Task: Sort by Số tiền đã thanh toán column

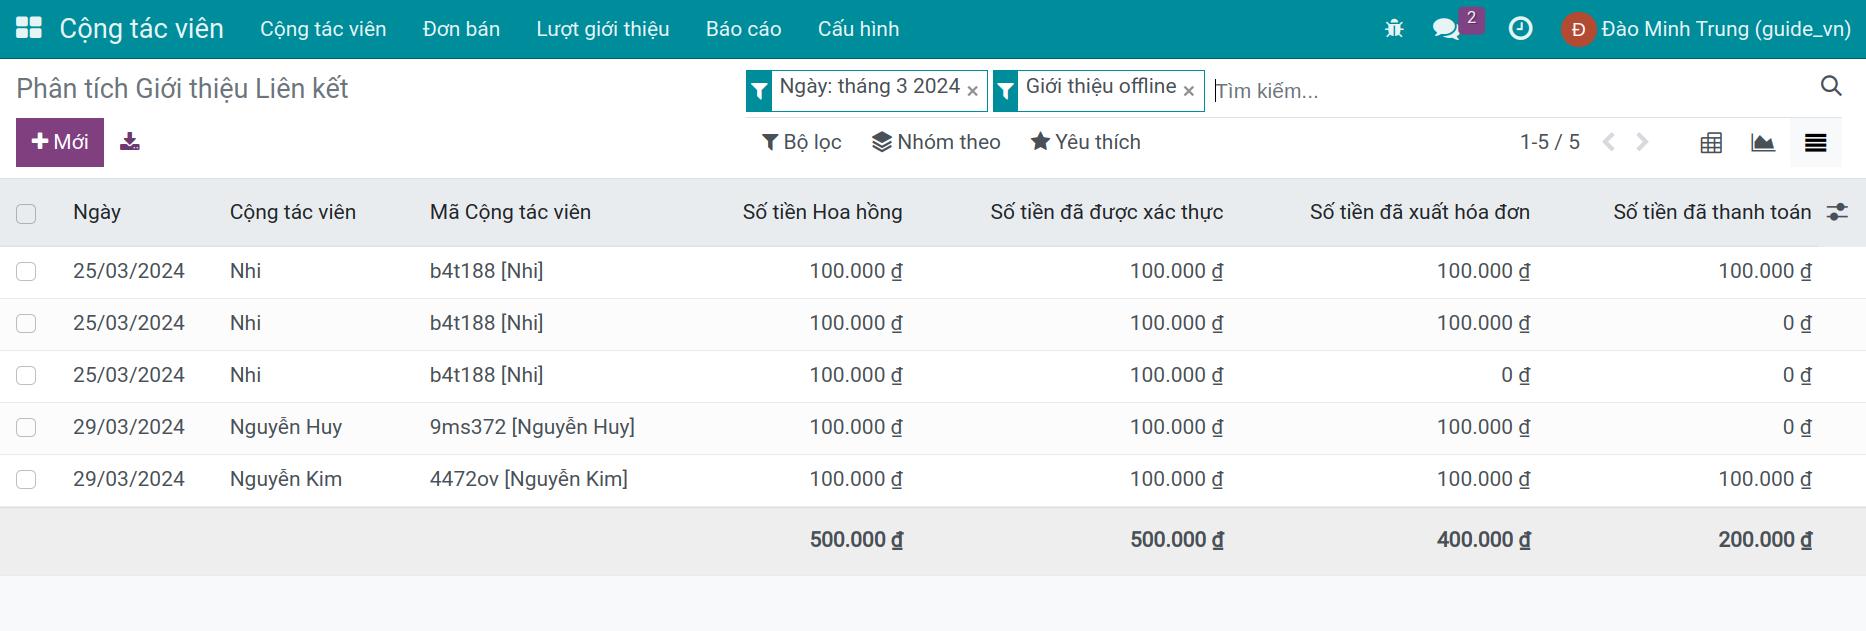Action: pyautogui.click(x=1712, y=212)
